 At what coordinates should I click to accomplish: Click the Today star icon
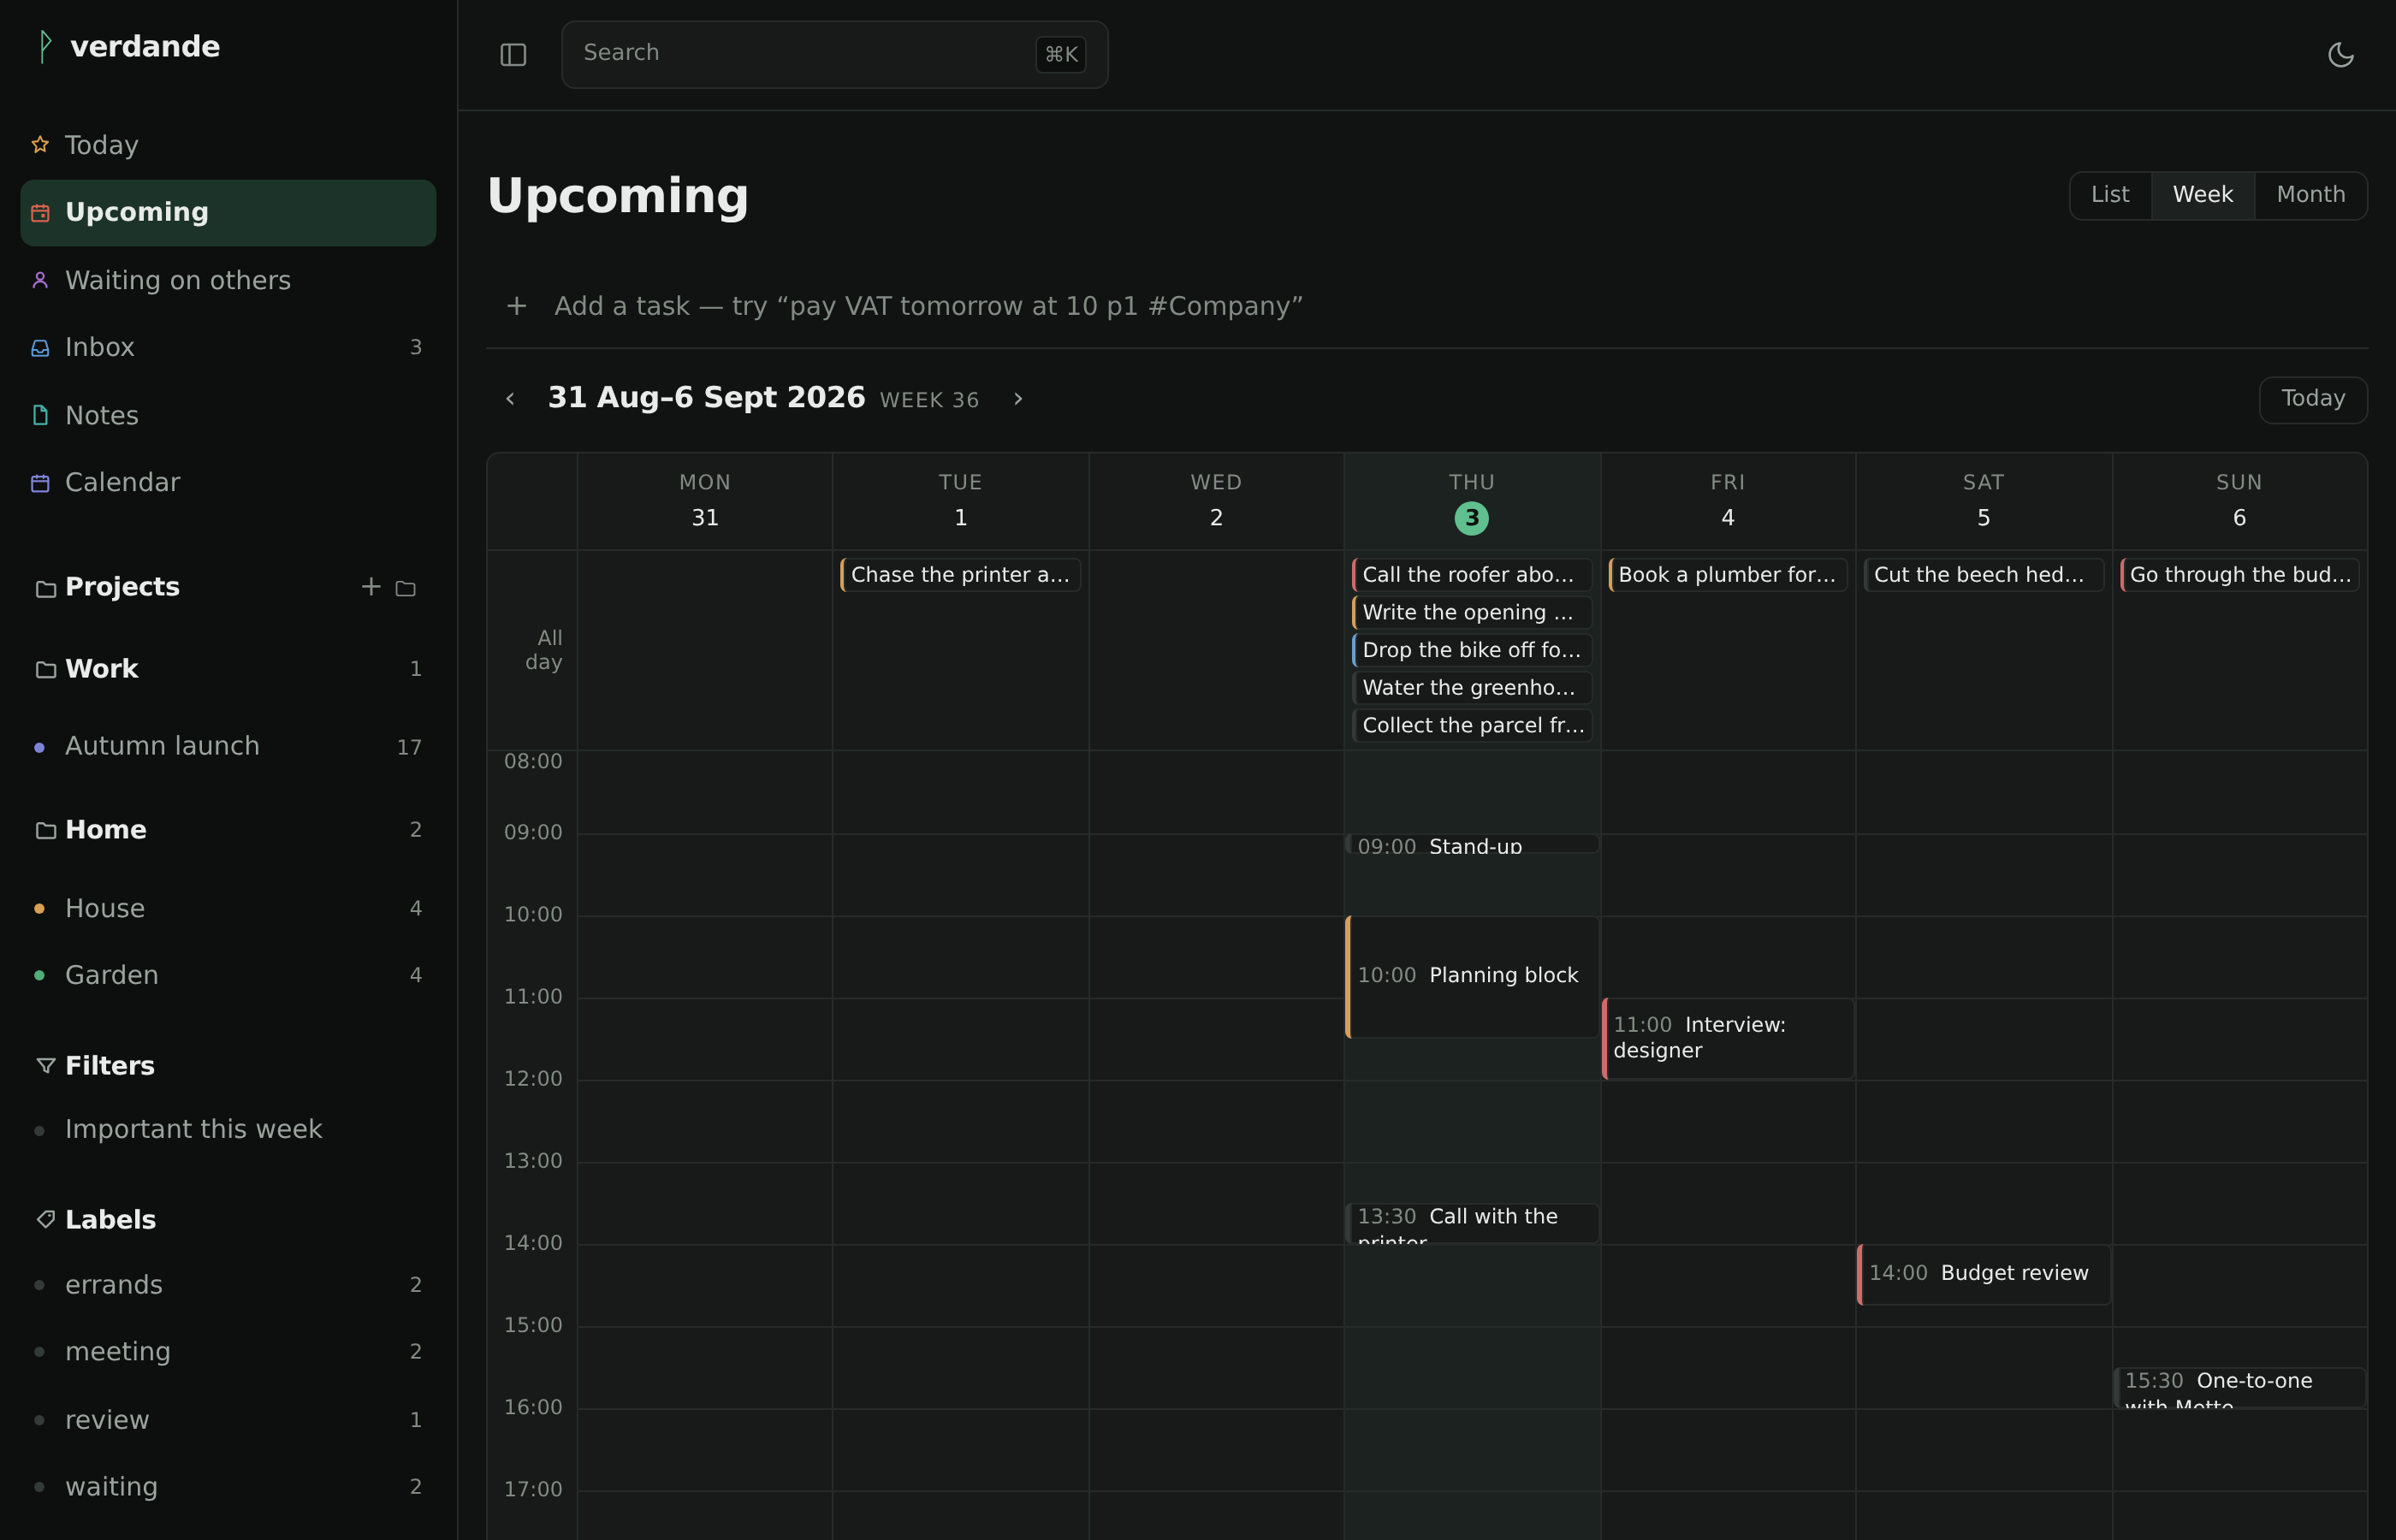tap(40, 145)
